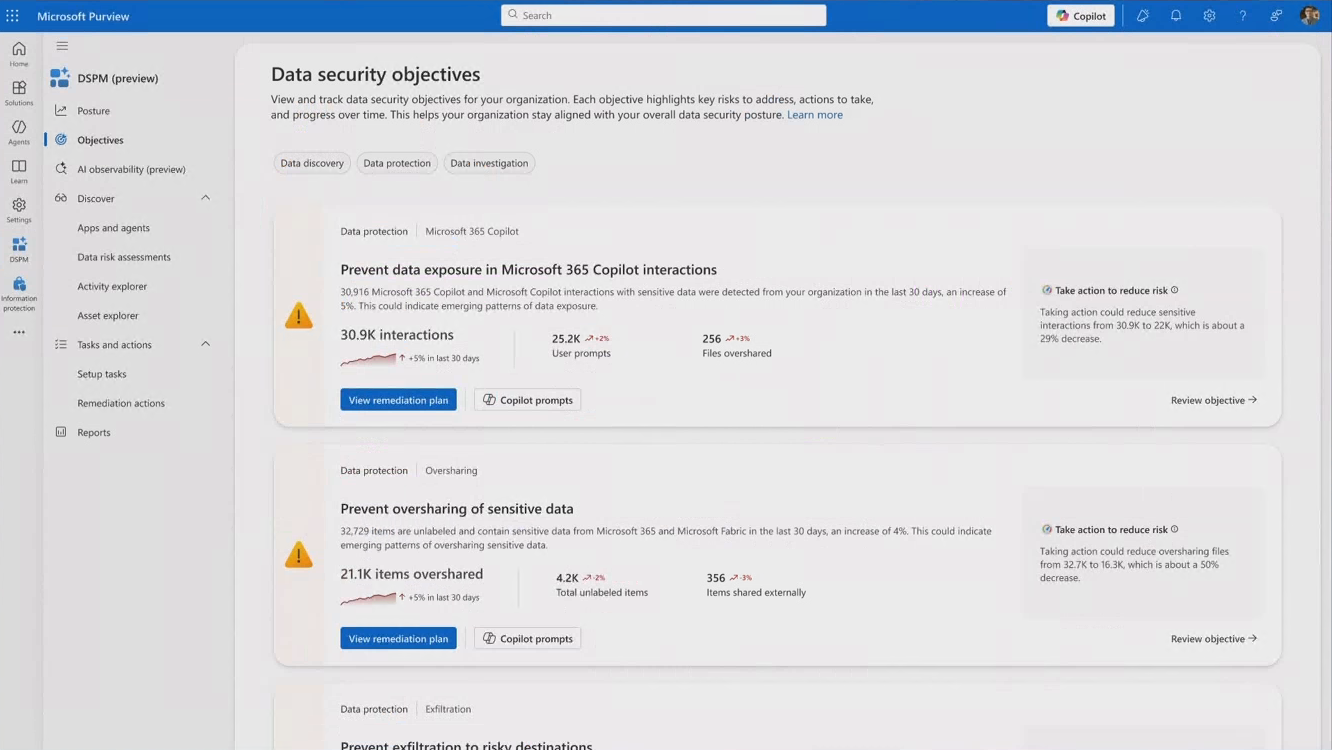
Task: Select DSPM icon in left rail
Action: [19, 249]
